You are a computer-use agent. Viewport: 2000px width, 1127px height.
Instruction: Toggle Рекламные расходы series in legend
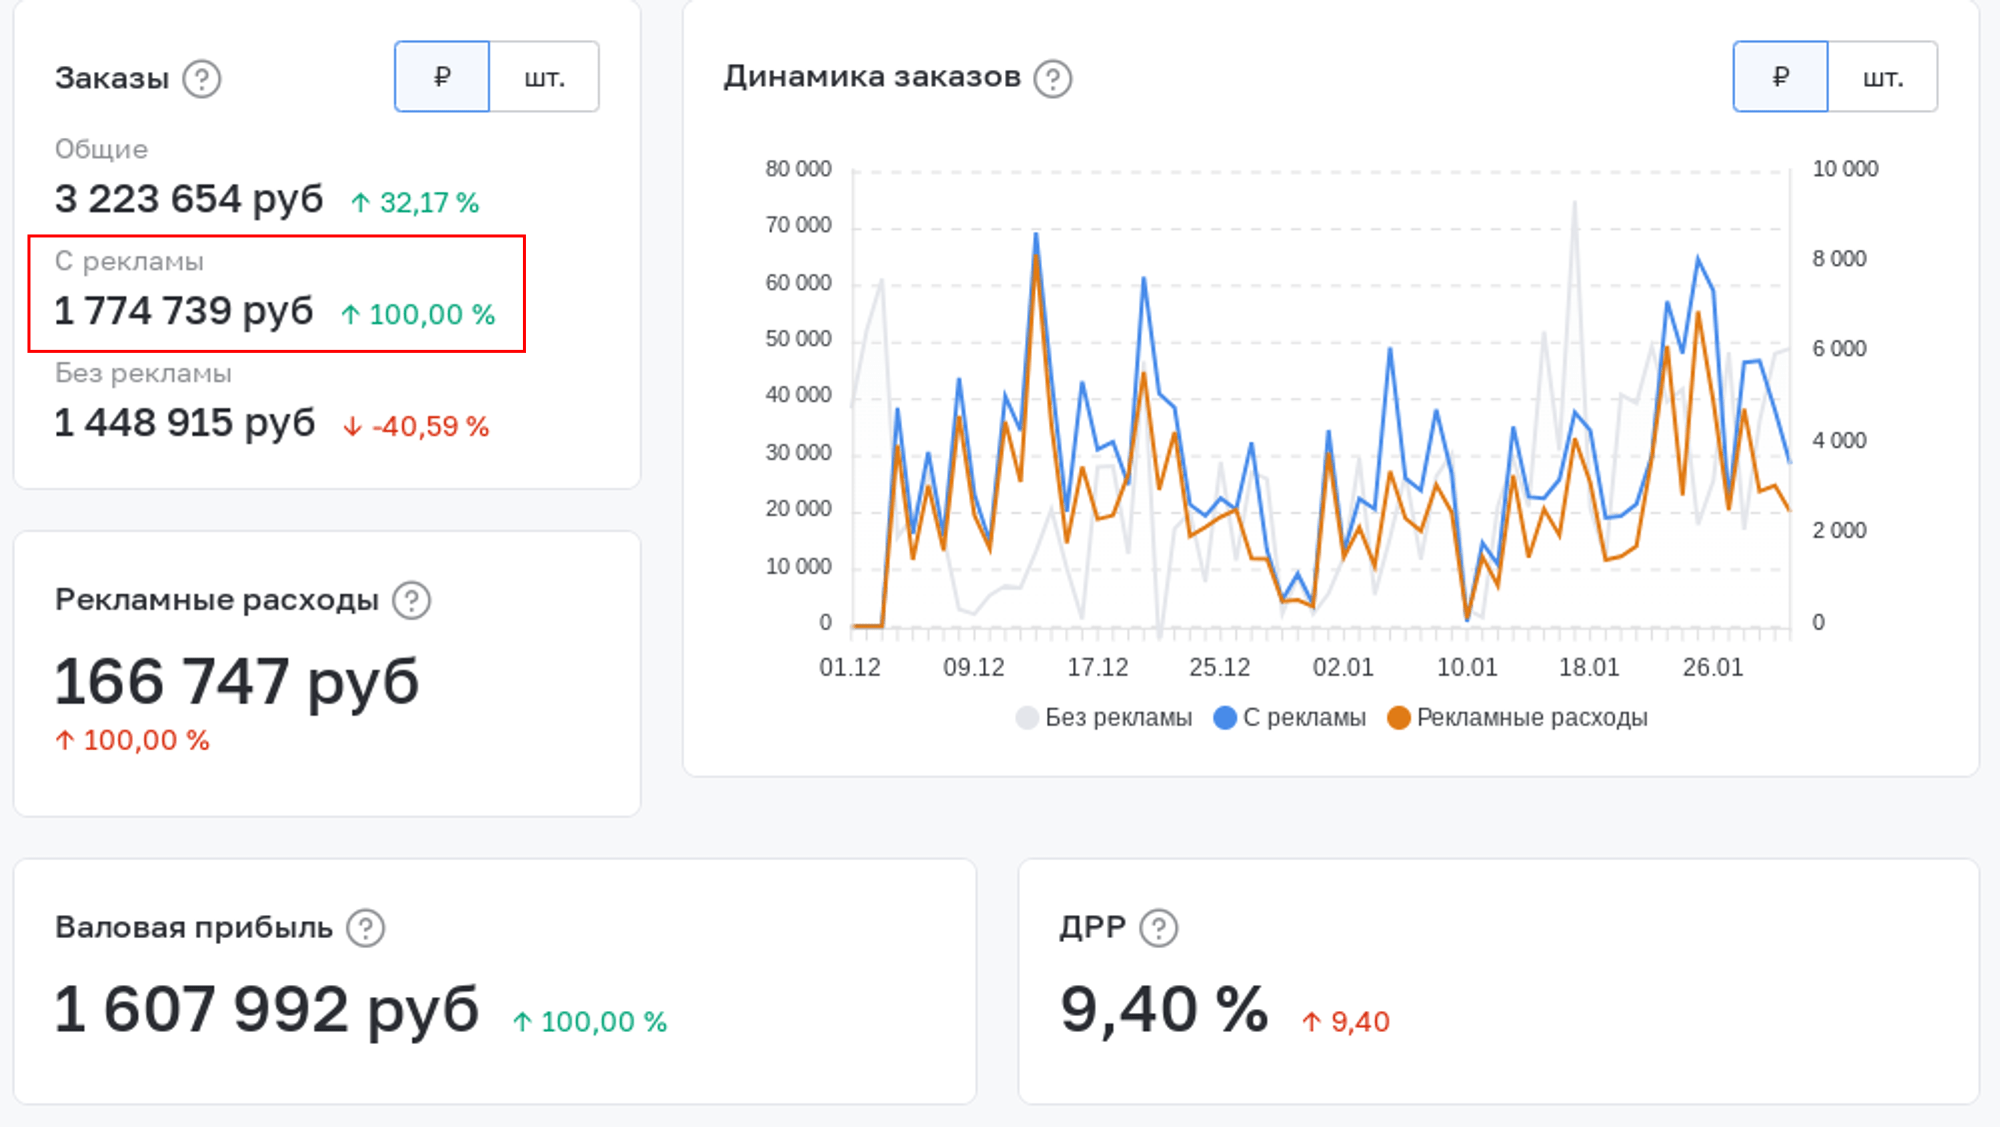pyautogui.click(x=1518, y=718)
